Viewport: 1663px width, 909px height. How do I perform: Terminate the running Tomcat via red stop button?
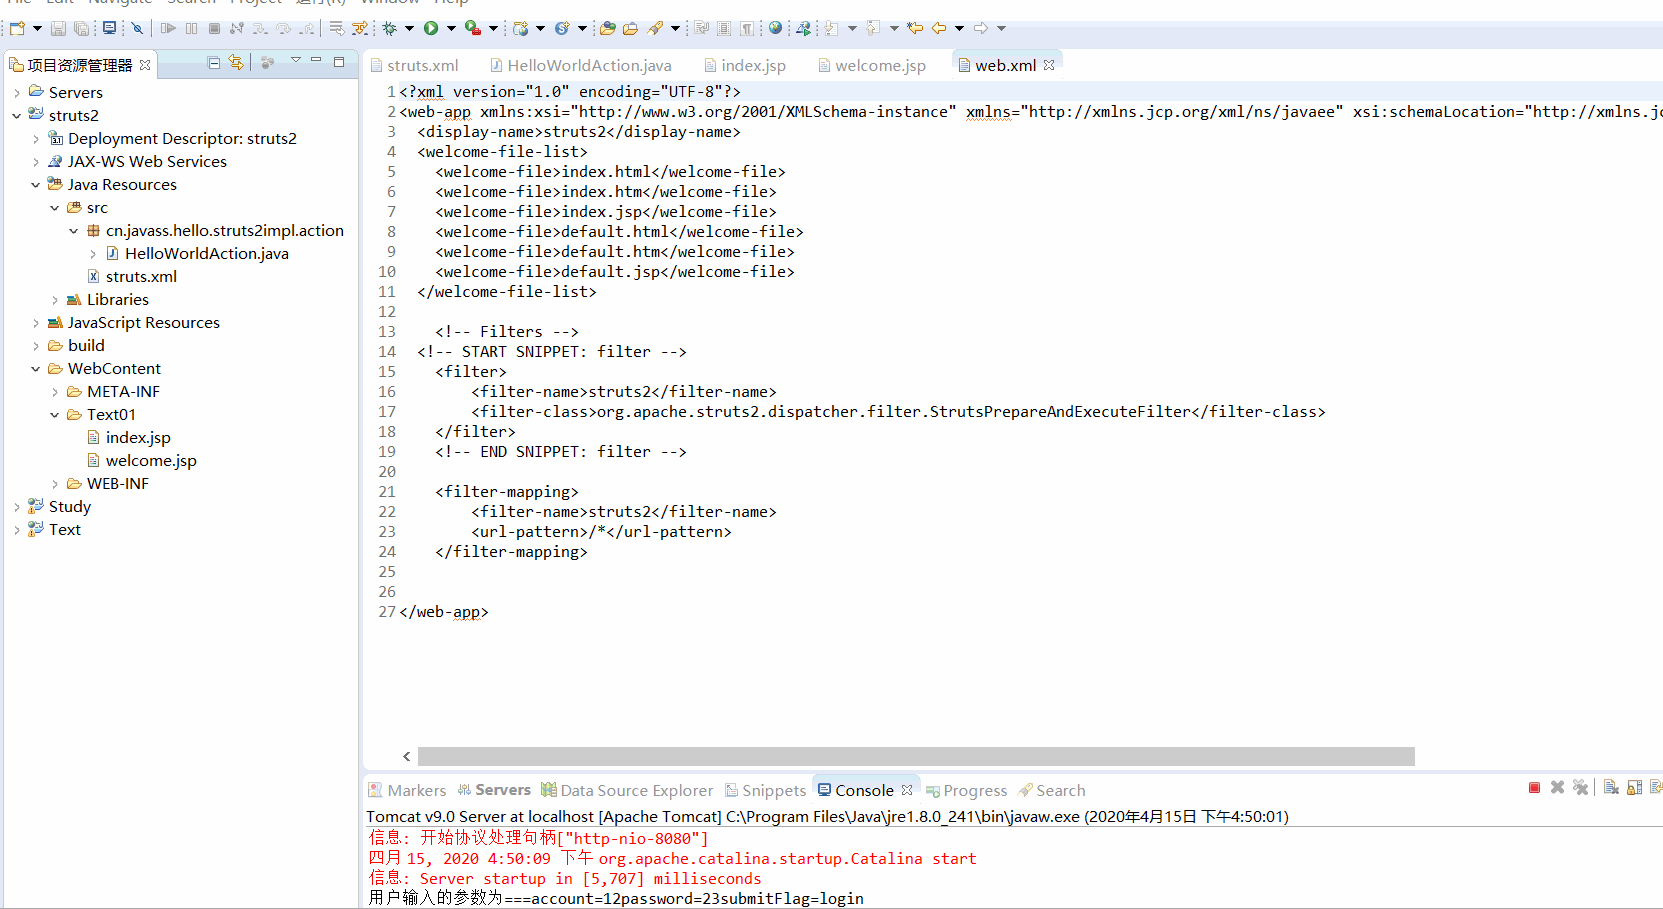1534,788
